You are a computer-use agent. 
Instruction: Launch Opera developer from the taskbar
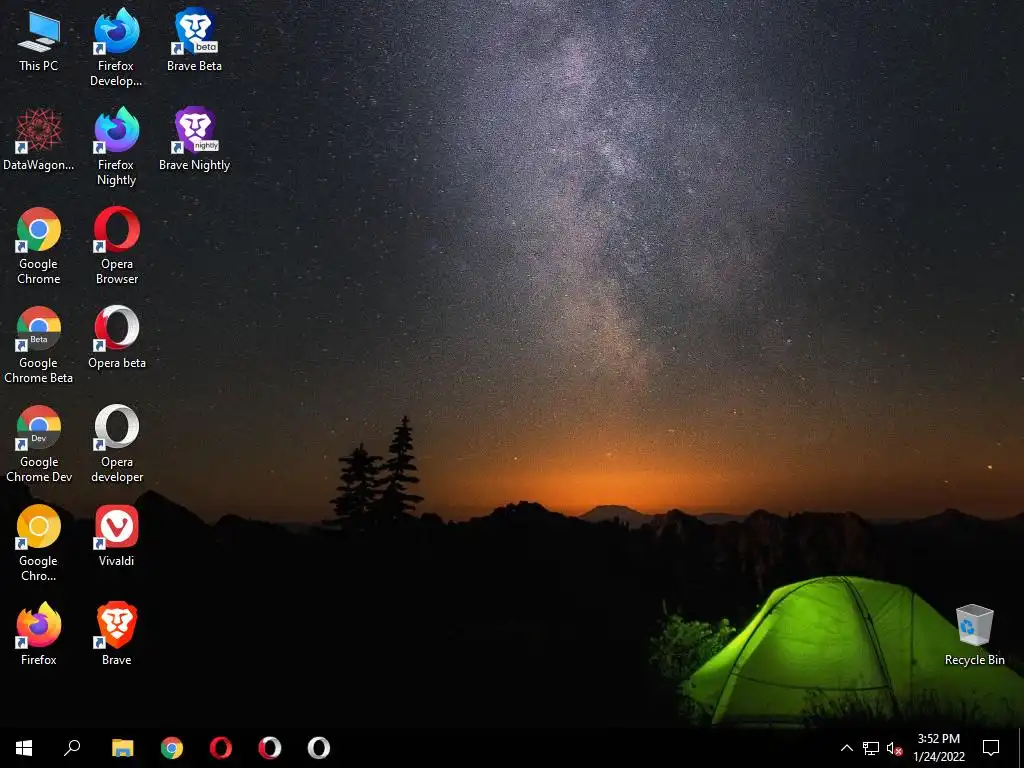(319, 748)
